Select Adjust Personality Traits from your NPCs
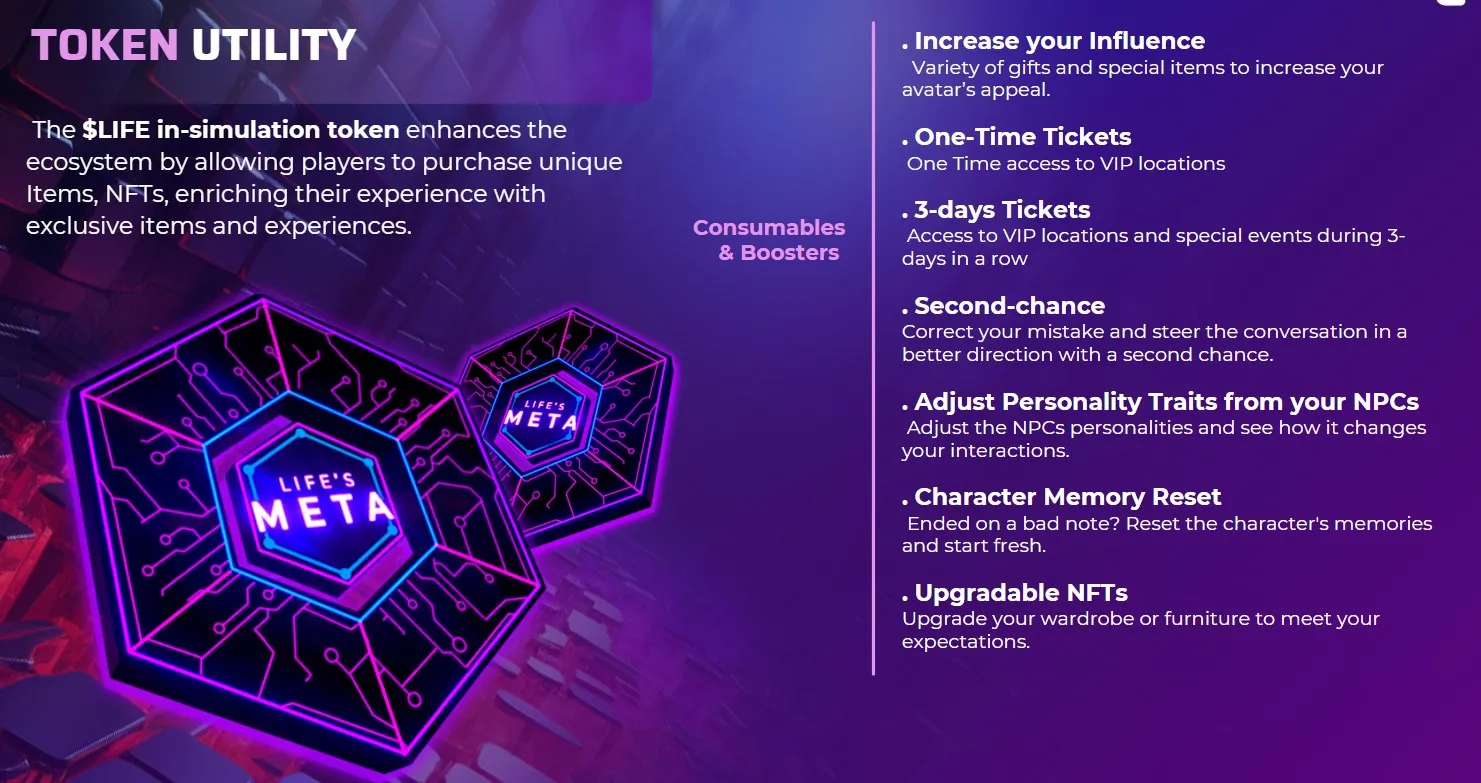Viewport: 1481px width, 783px height. click(1166, 402)
